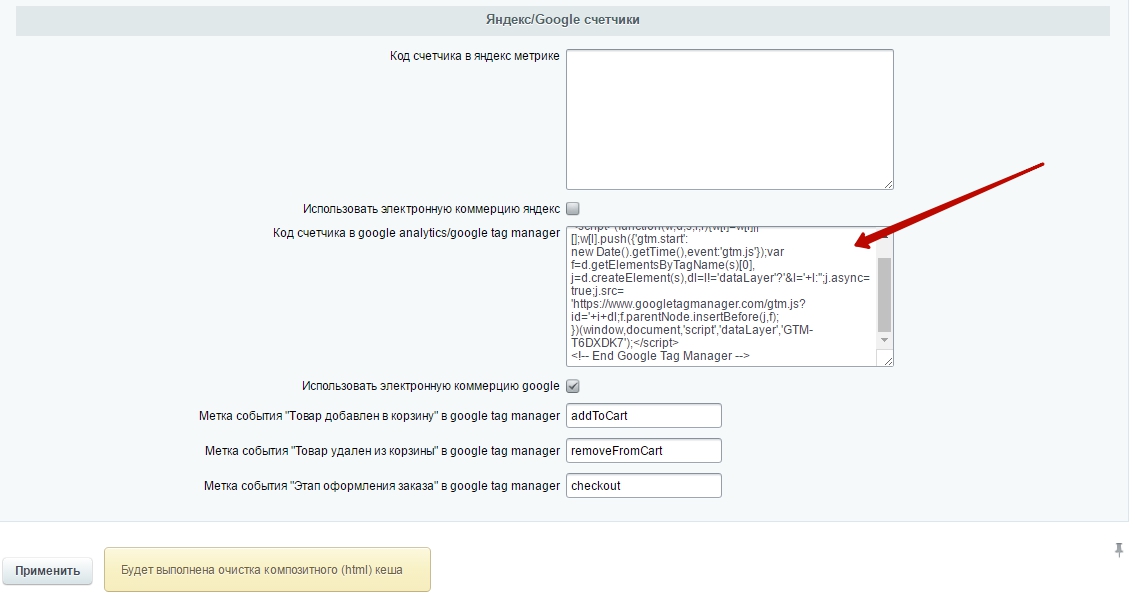Screen dimensions: 1135x595
Task: Click the composite cache clearing notice
Action: pyautogui.click(x=267, y=570)
